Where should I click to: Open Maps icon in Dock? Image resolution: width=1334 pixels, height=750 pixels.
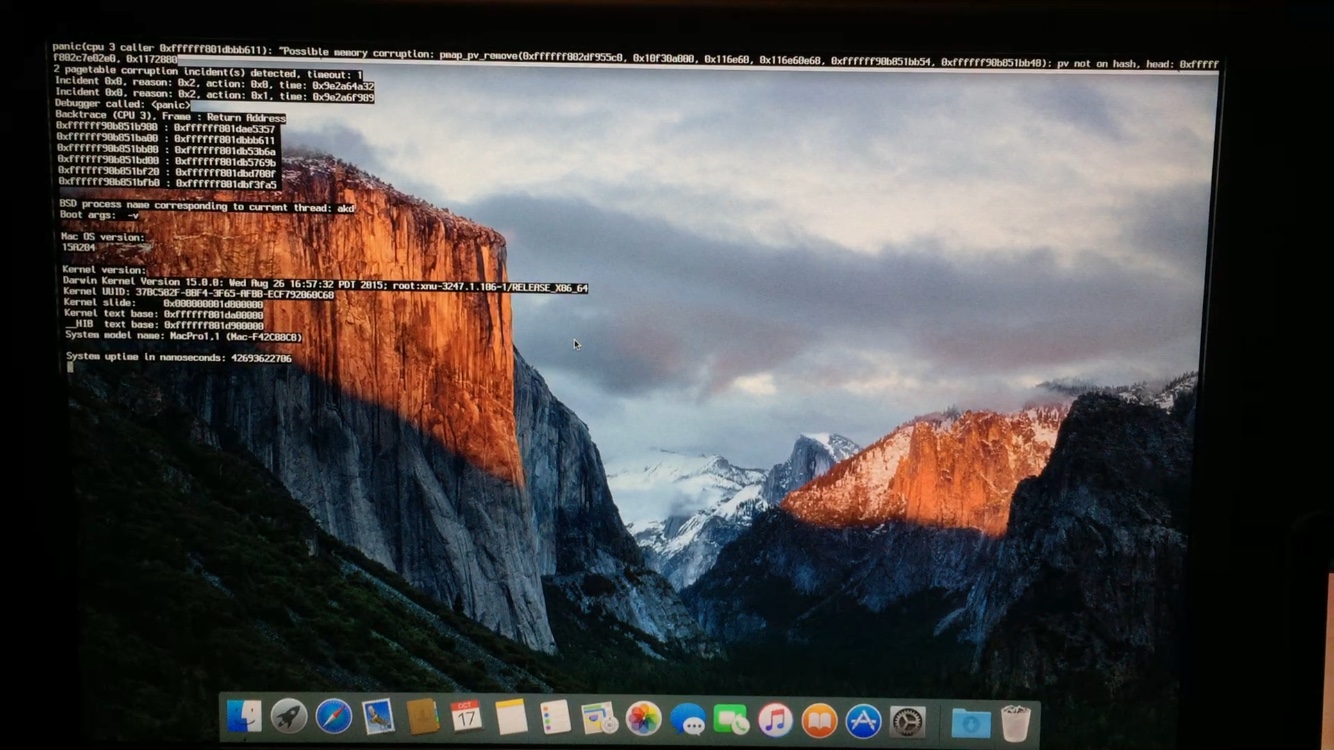599,718
